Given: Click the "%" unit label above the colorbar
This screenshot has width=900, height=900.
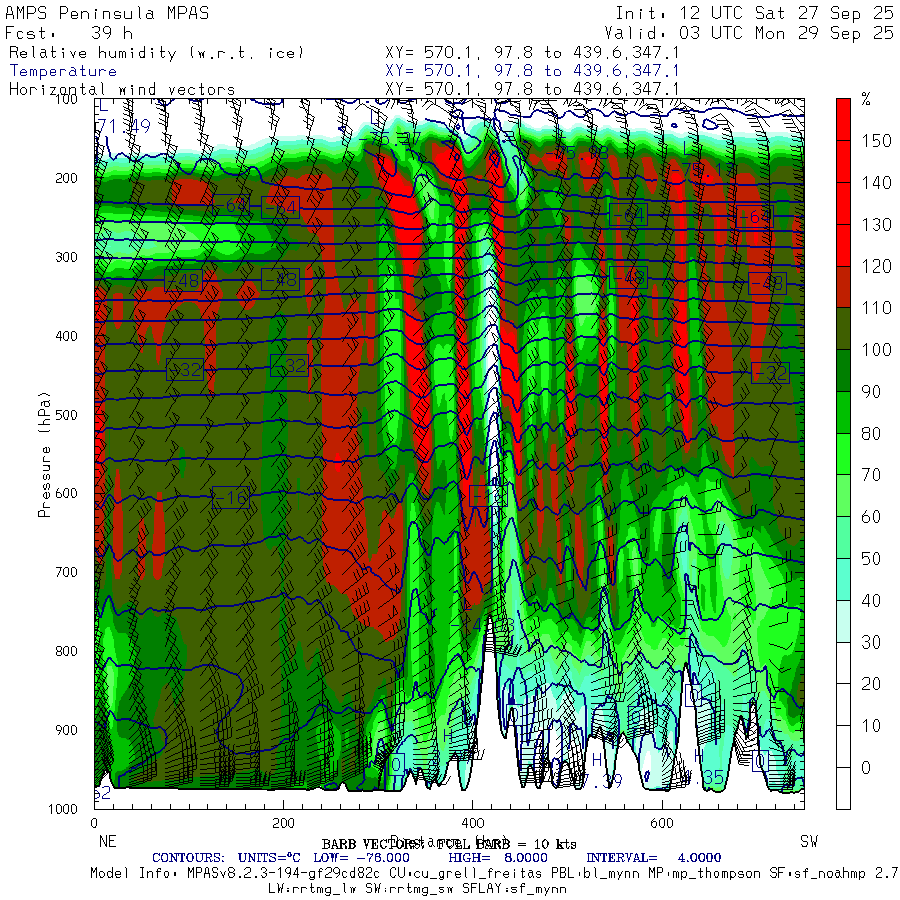Looking at the screenshot, I should (866, 100).
